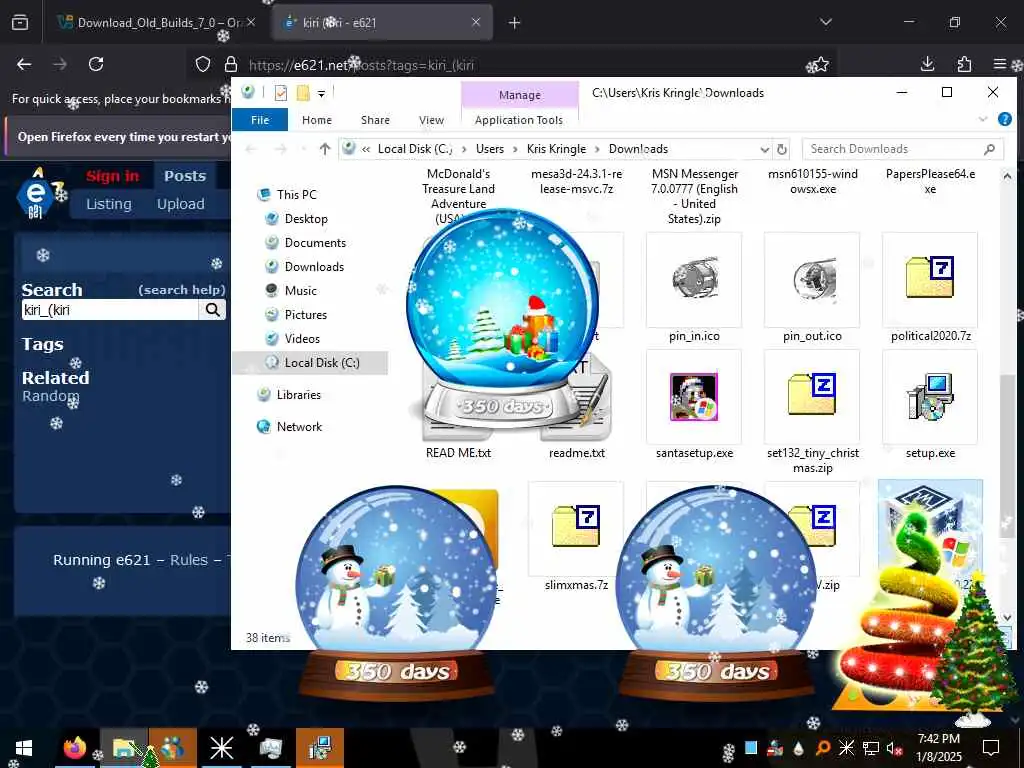Open the e621 search help link
Image resolution: width=1024 pixels, height=768 pixels.
pos(182,289)
